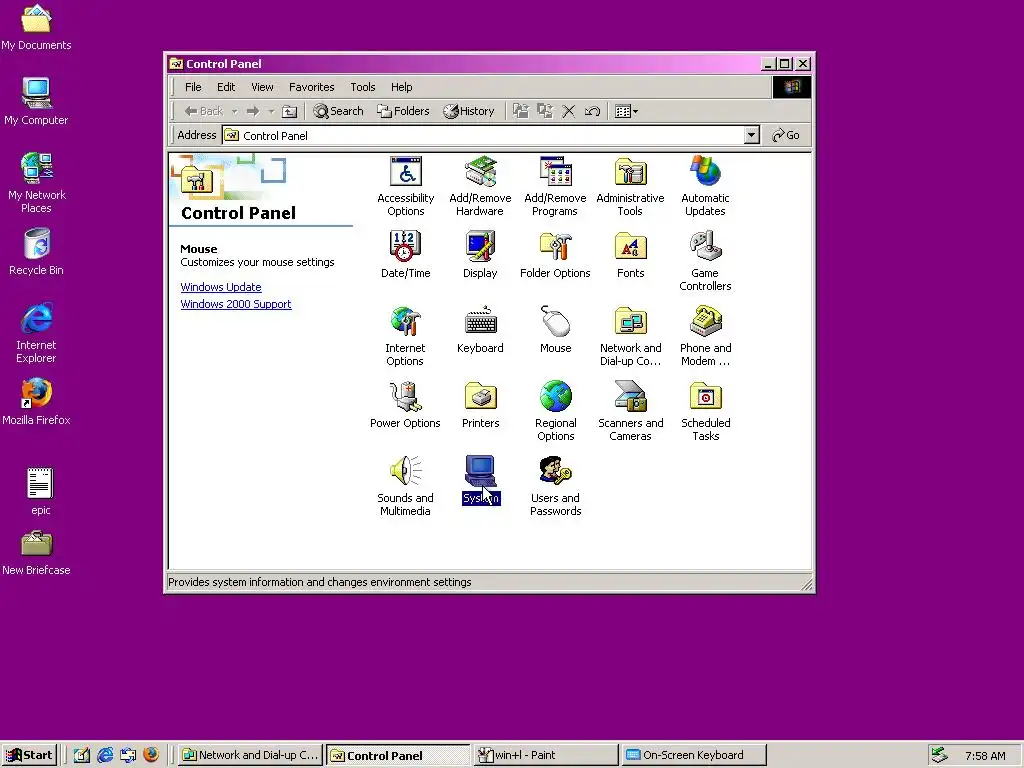The height and width of the screenshot is (768, 1024).
Task: Click Show Desktop quick launch icon
Action: 81,755
